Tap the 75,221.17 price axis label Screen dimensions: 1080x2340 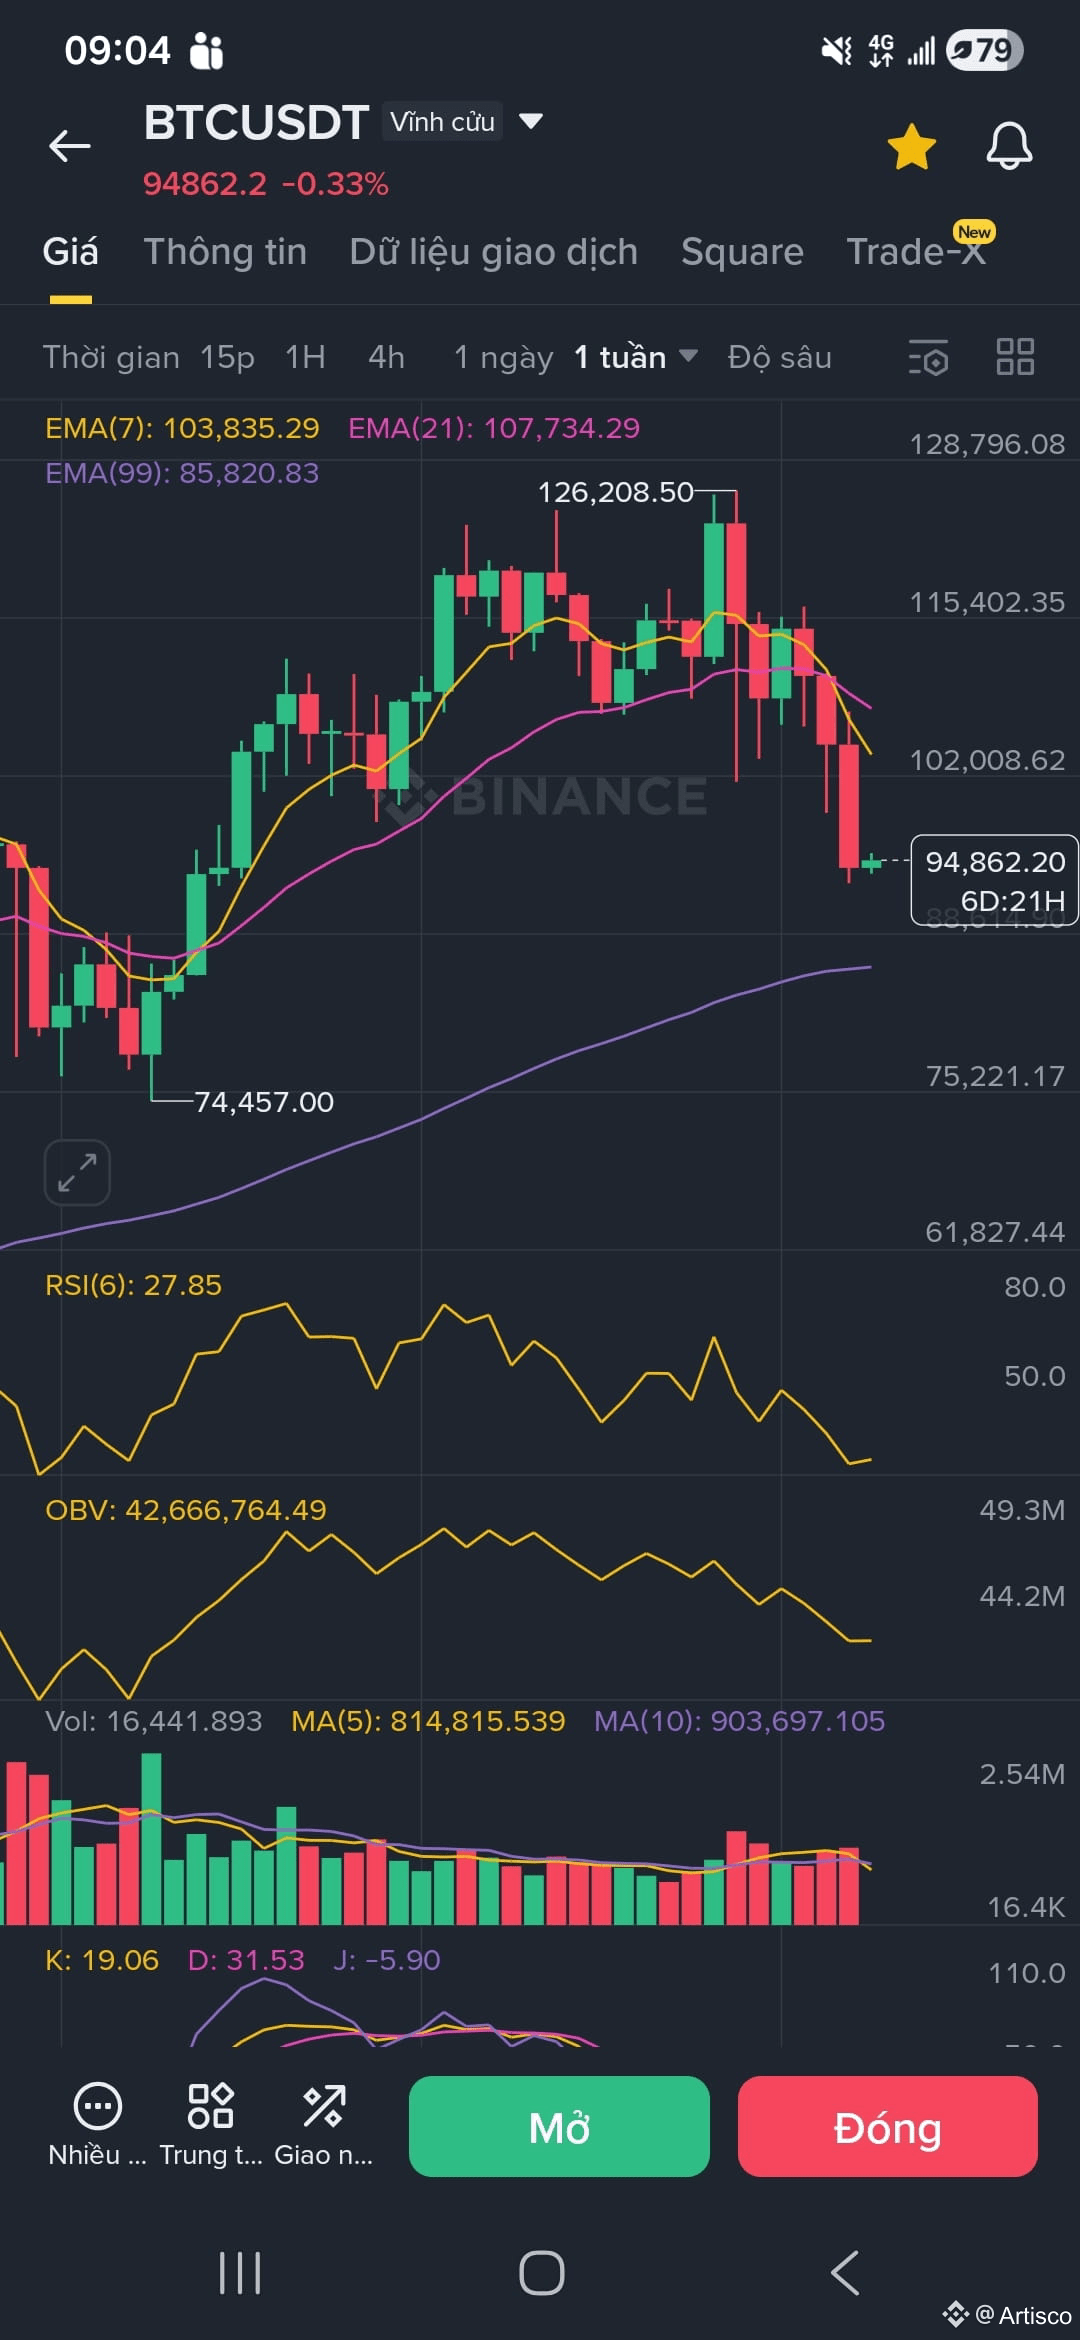point(995,1076)
